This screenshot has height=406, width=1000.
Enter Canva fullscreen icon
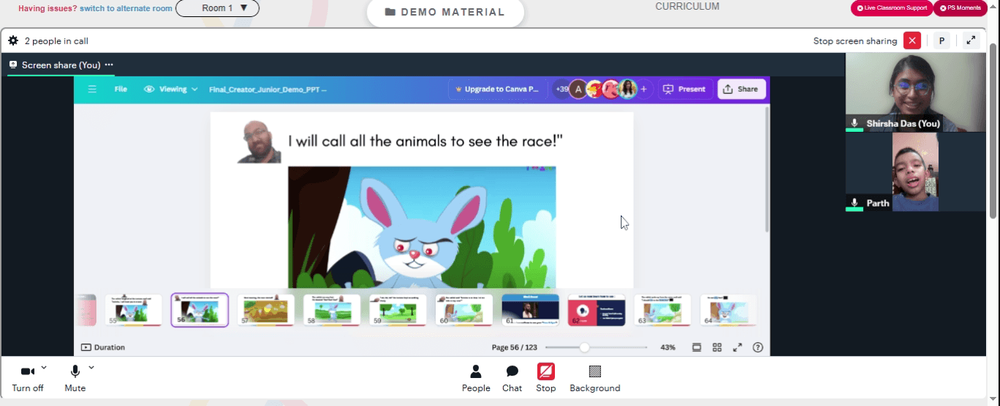737,347
